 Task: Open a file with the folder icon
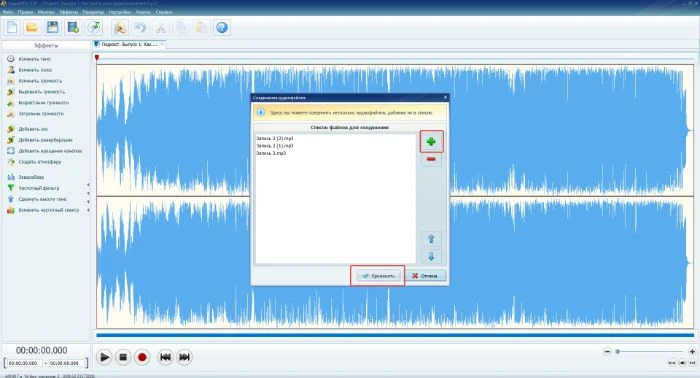[32, 28]
